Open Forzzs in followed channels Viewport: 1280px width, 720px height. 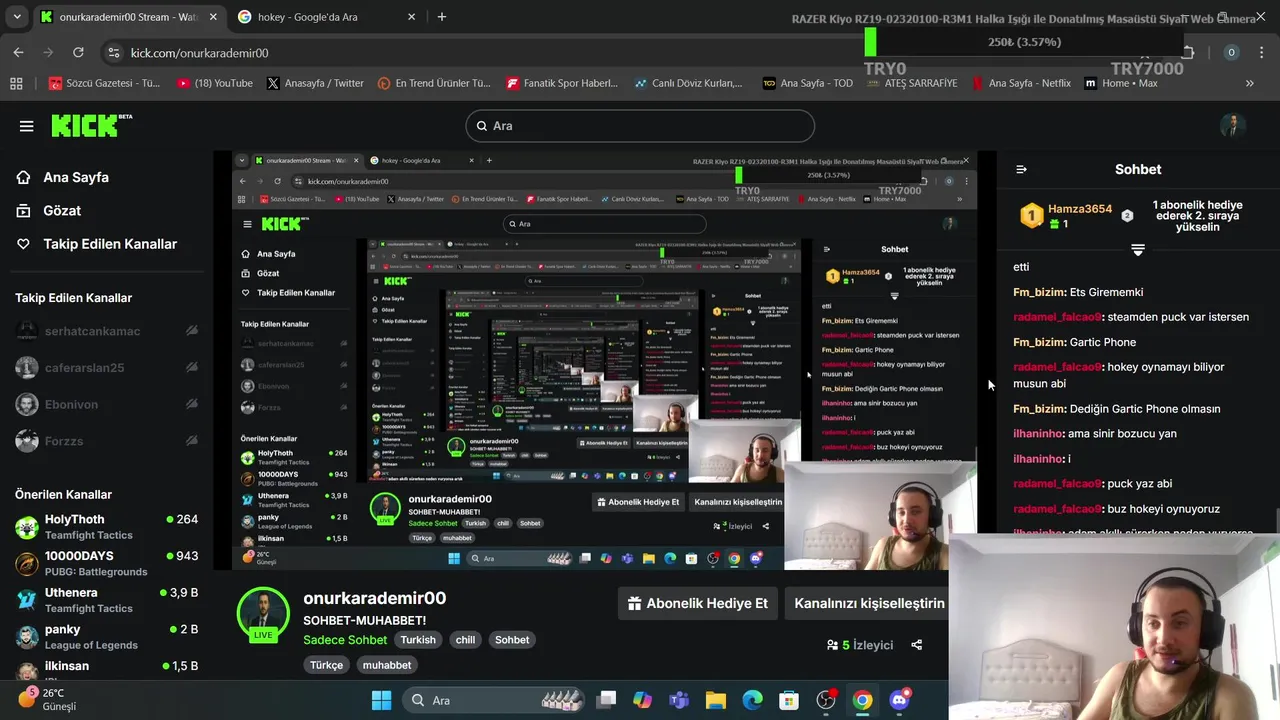coord(107,441)
